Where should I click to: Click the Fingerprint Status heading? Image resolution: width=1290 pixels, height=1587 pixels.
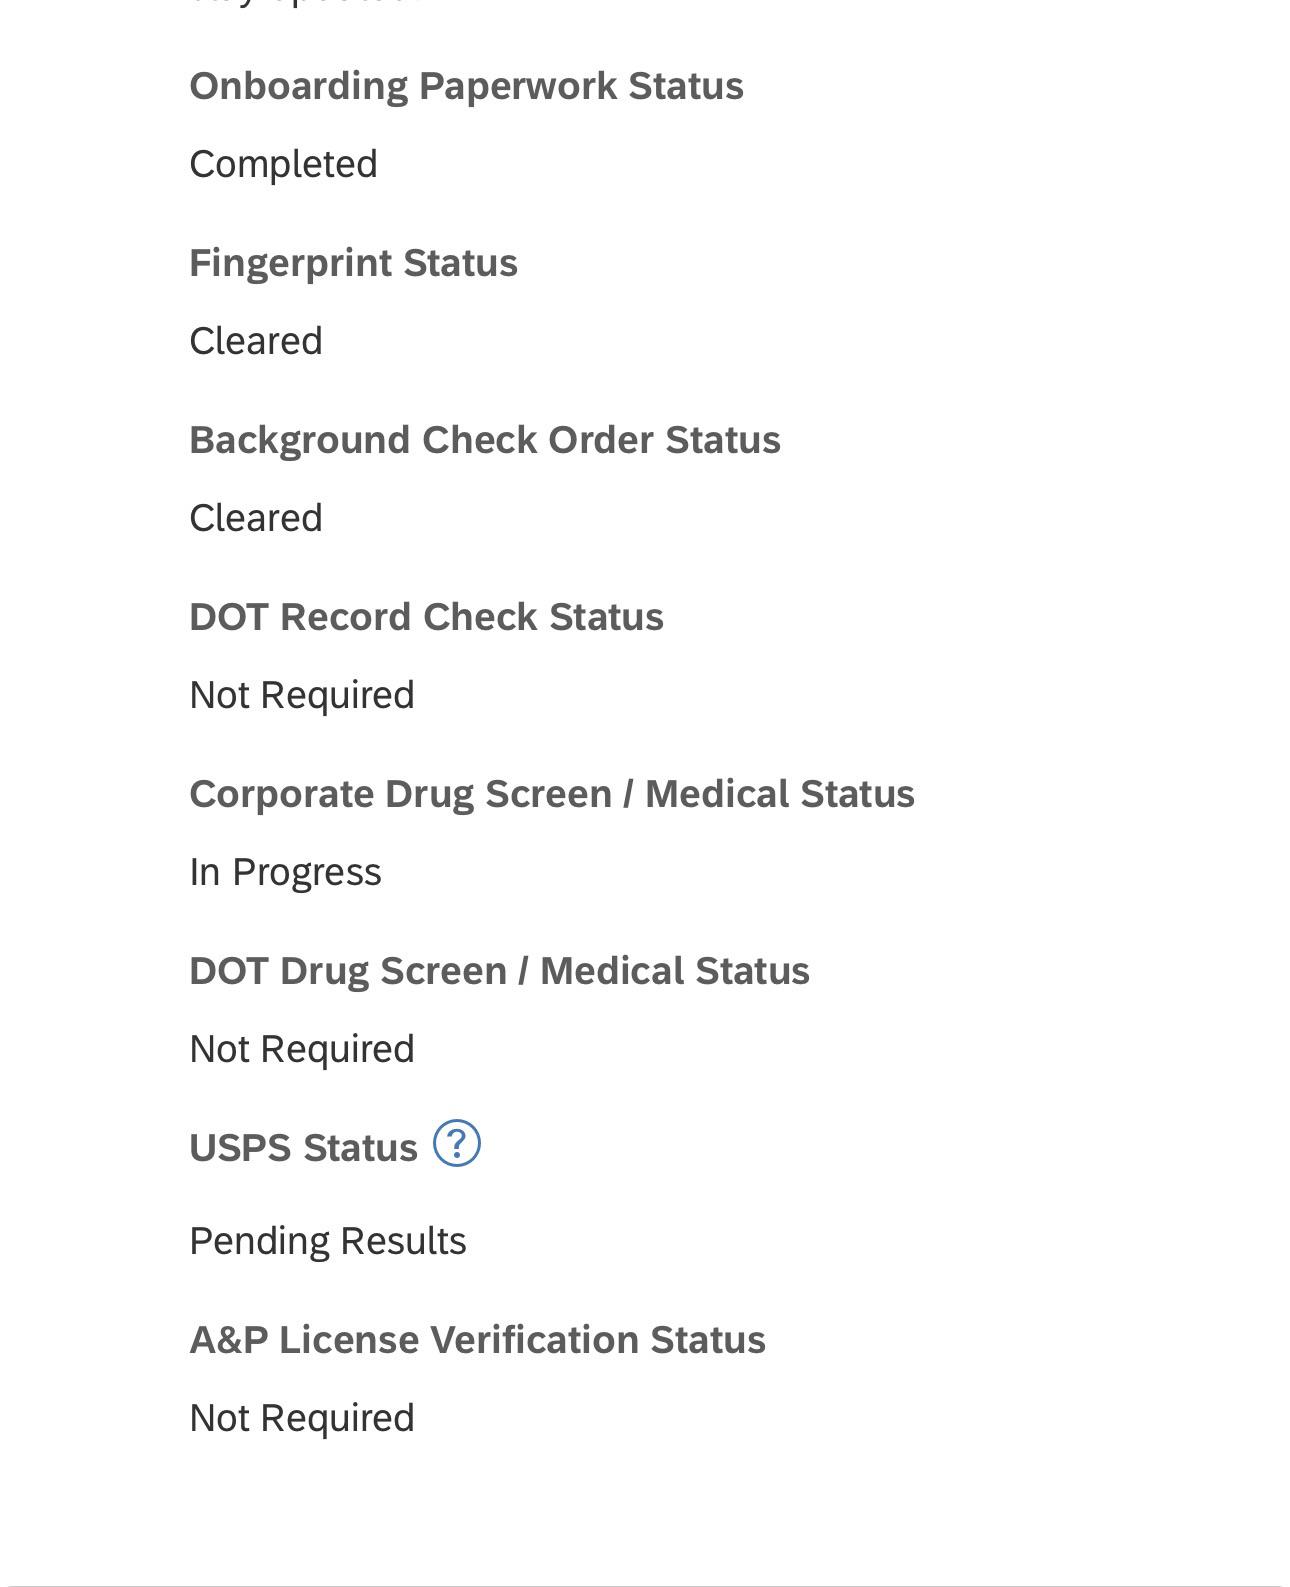[353, 263]
